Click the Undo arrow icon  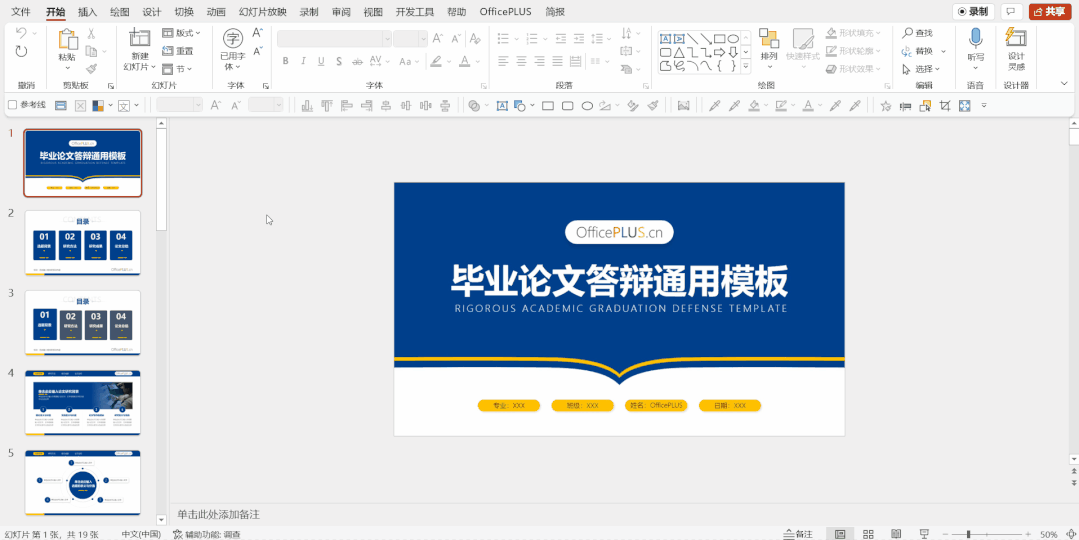pos(21,33)
